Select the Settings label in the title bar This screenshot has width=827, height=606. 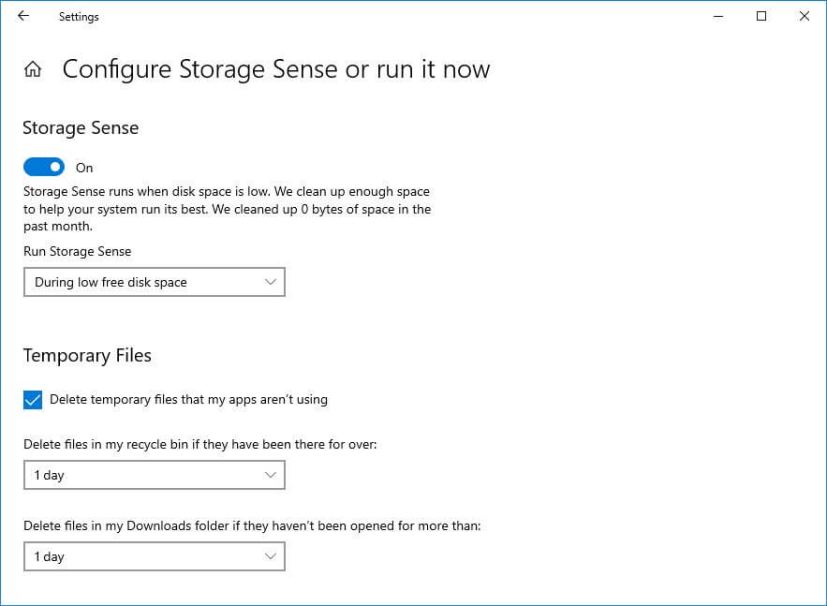[79, 16]
